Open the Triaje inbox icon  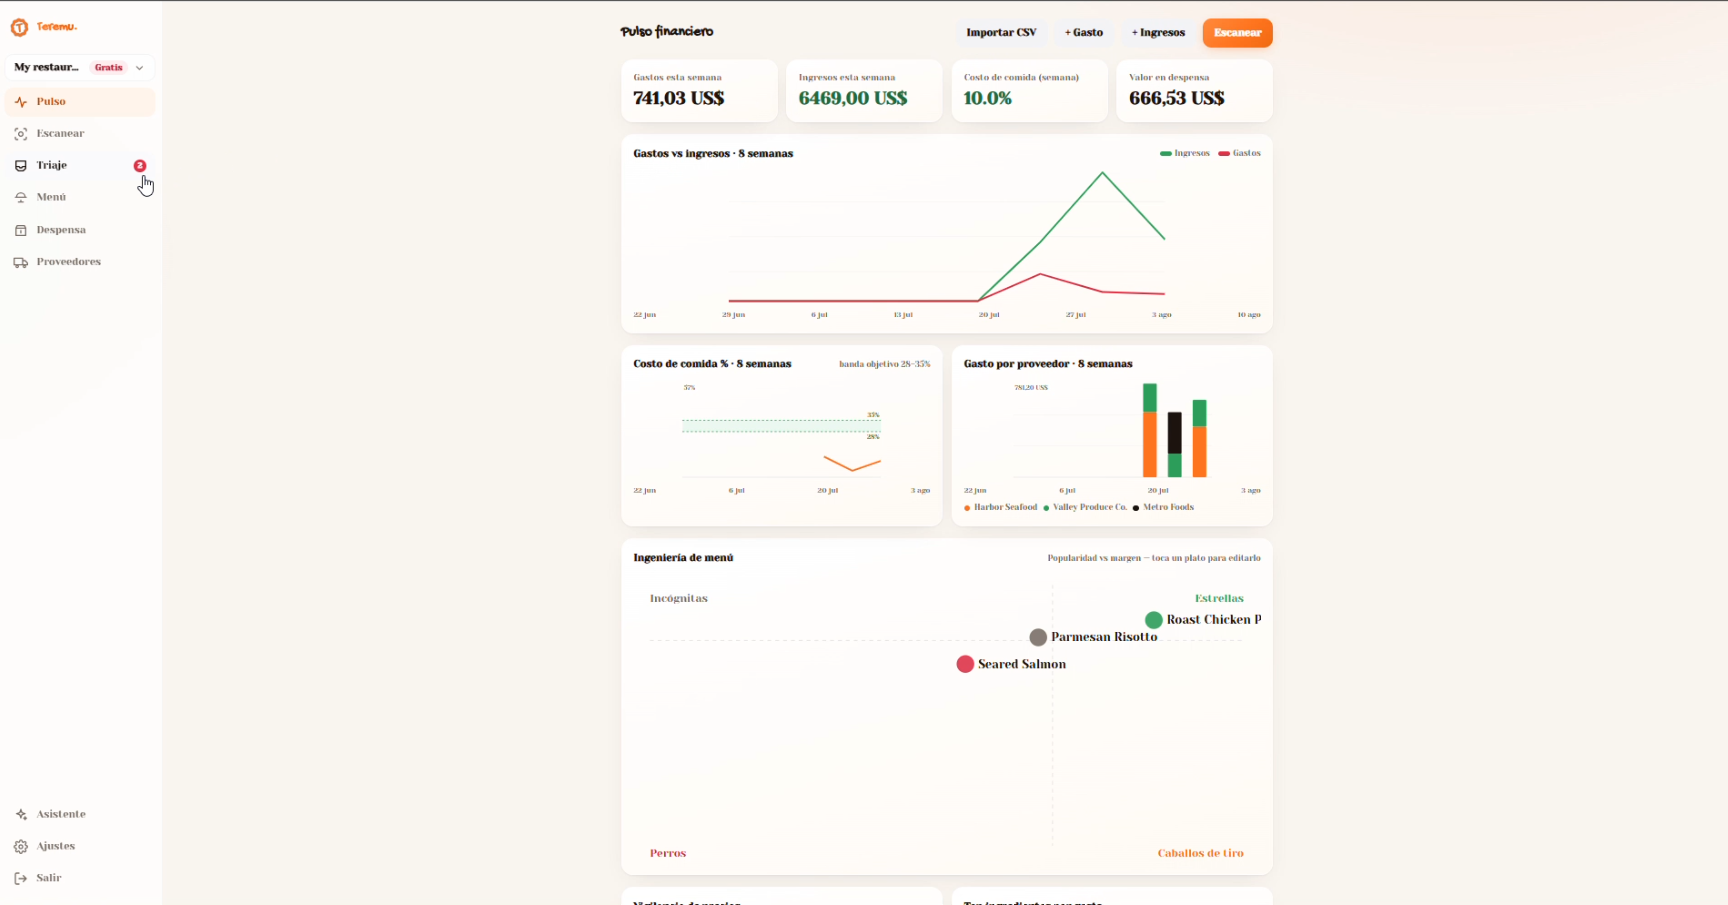[21, 166]
